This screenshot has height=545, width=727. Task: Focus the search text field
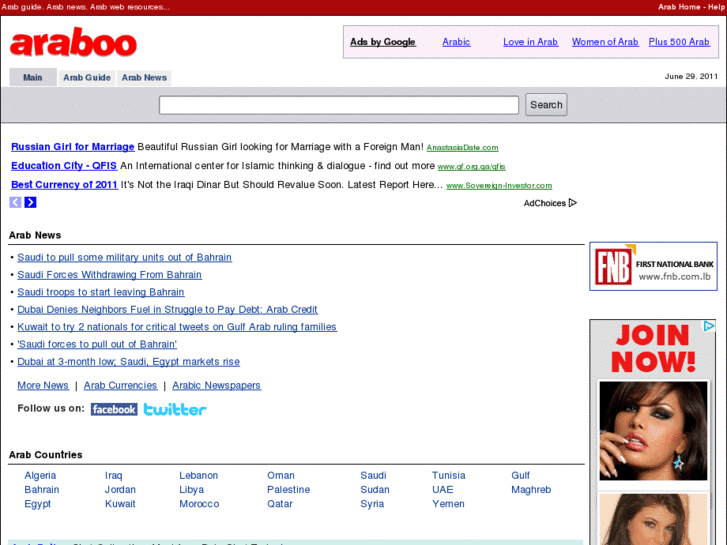click(x=339, y=105)
